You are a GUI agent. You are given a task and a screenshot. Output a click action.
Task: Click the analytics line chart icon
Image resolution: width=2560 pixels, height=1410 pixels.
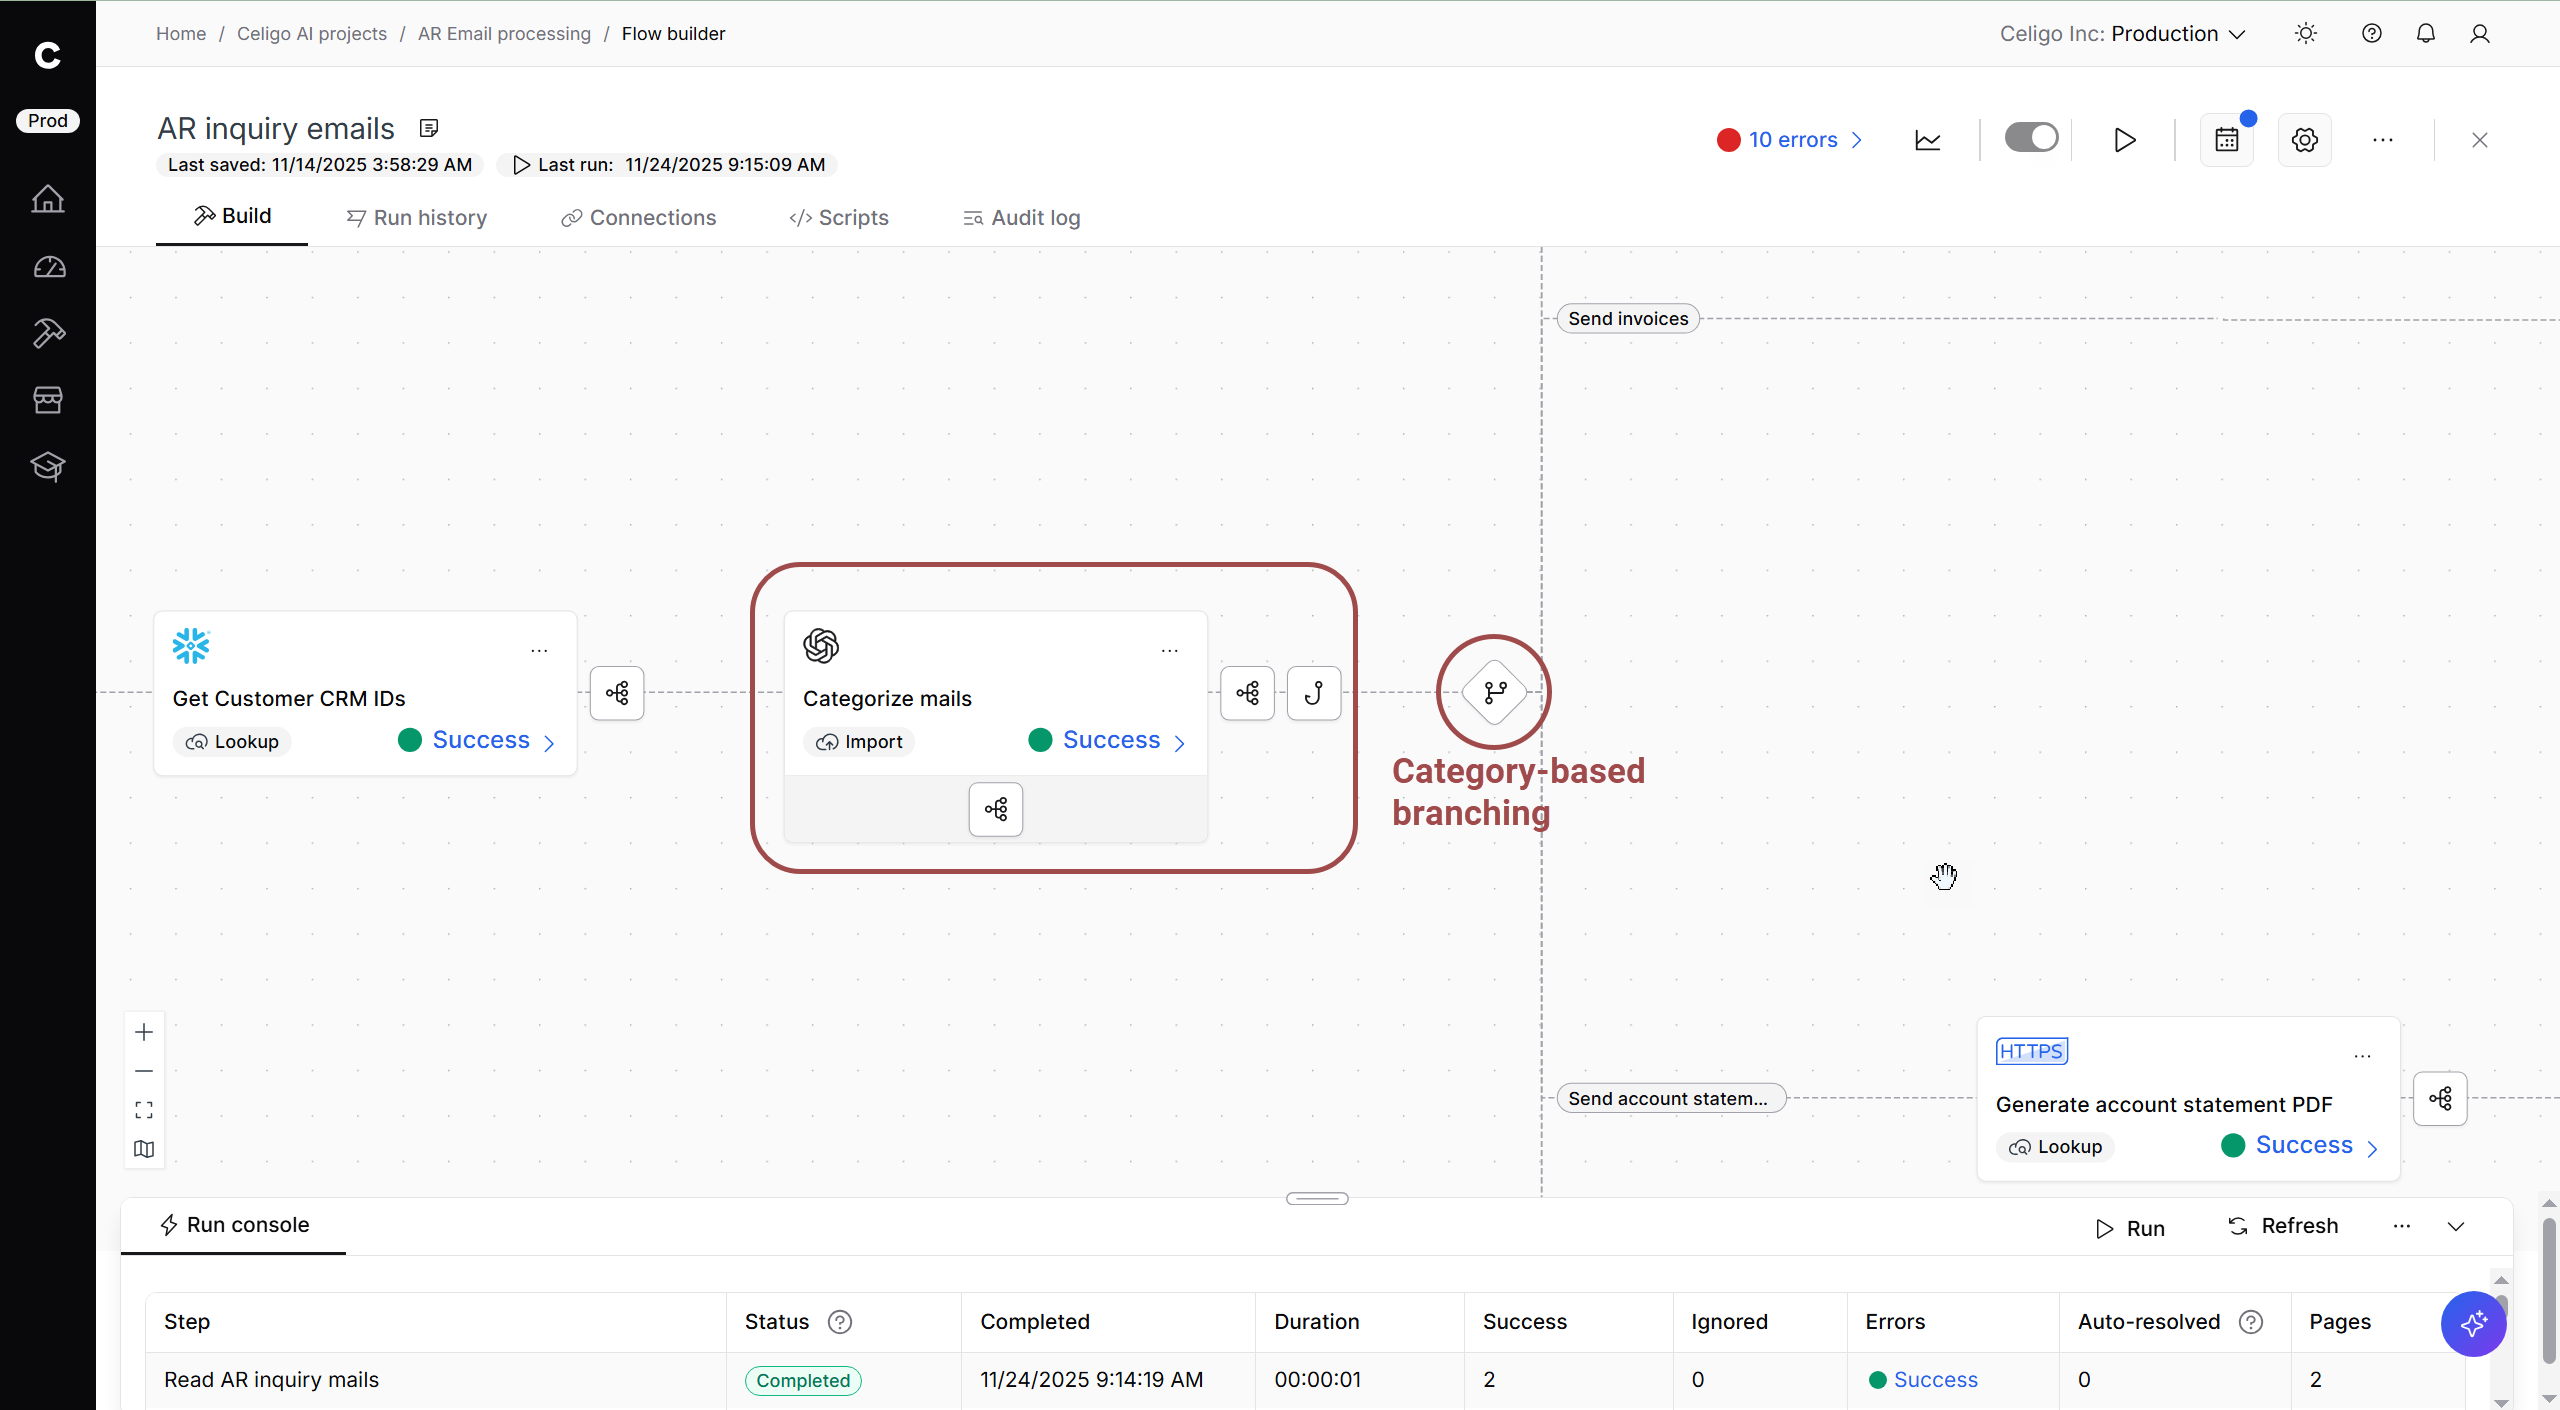click(x=1927, y=140)
